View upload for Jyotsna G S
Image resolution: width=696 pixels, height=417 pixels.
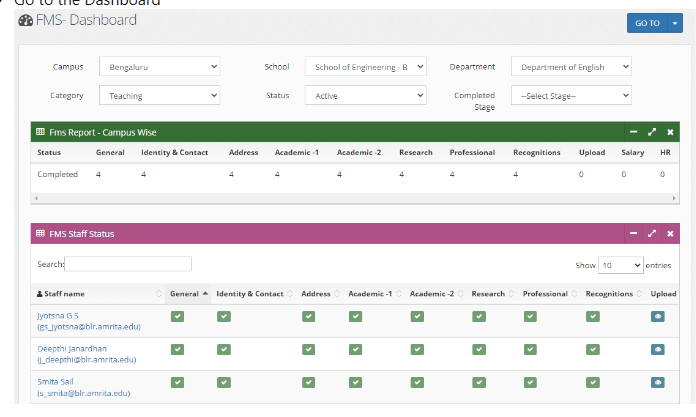coord(658,317)
